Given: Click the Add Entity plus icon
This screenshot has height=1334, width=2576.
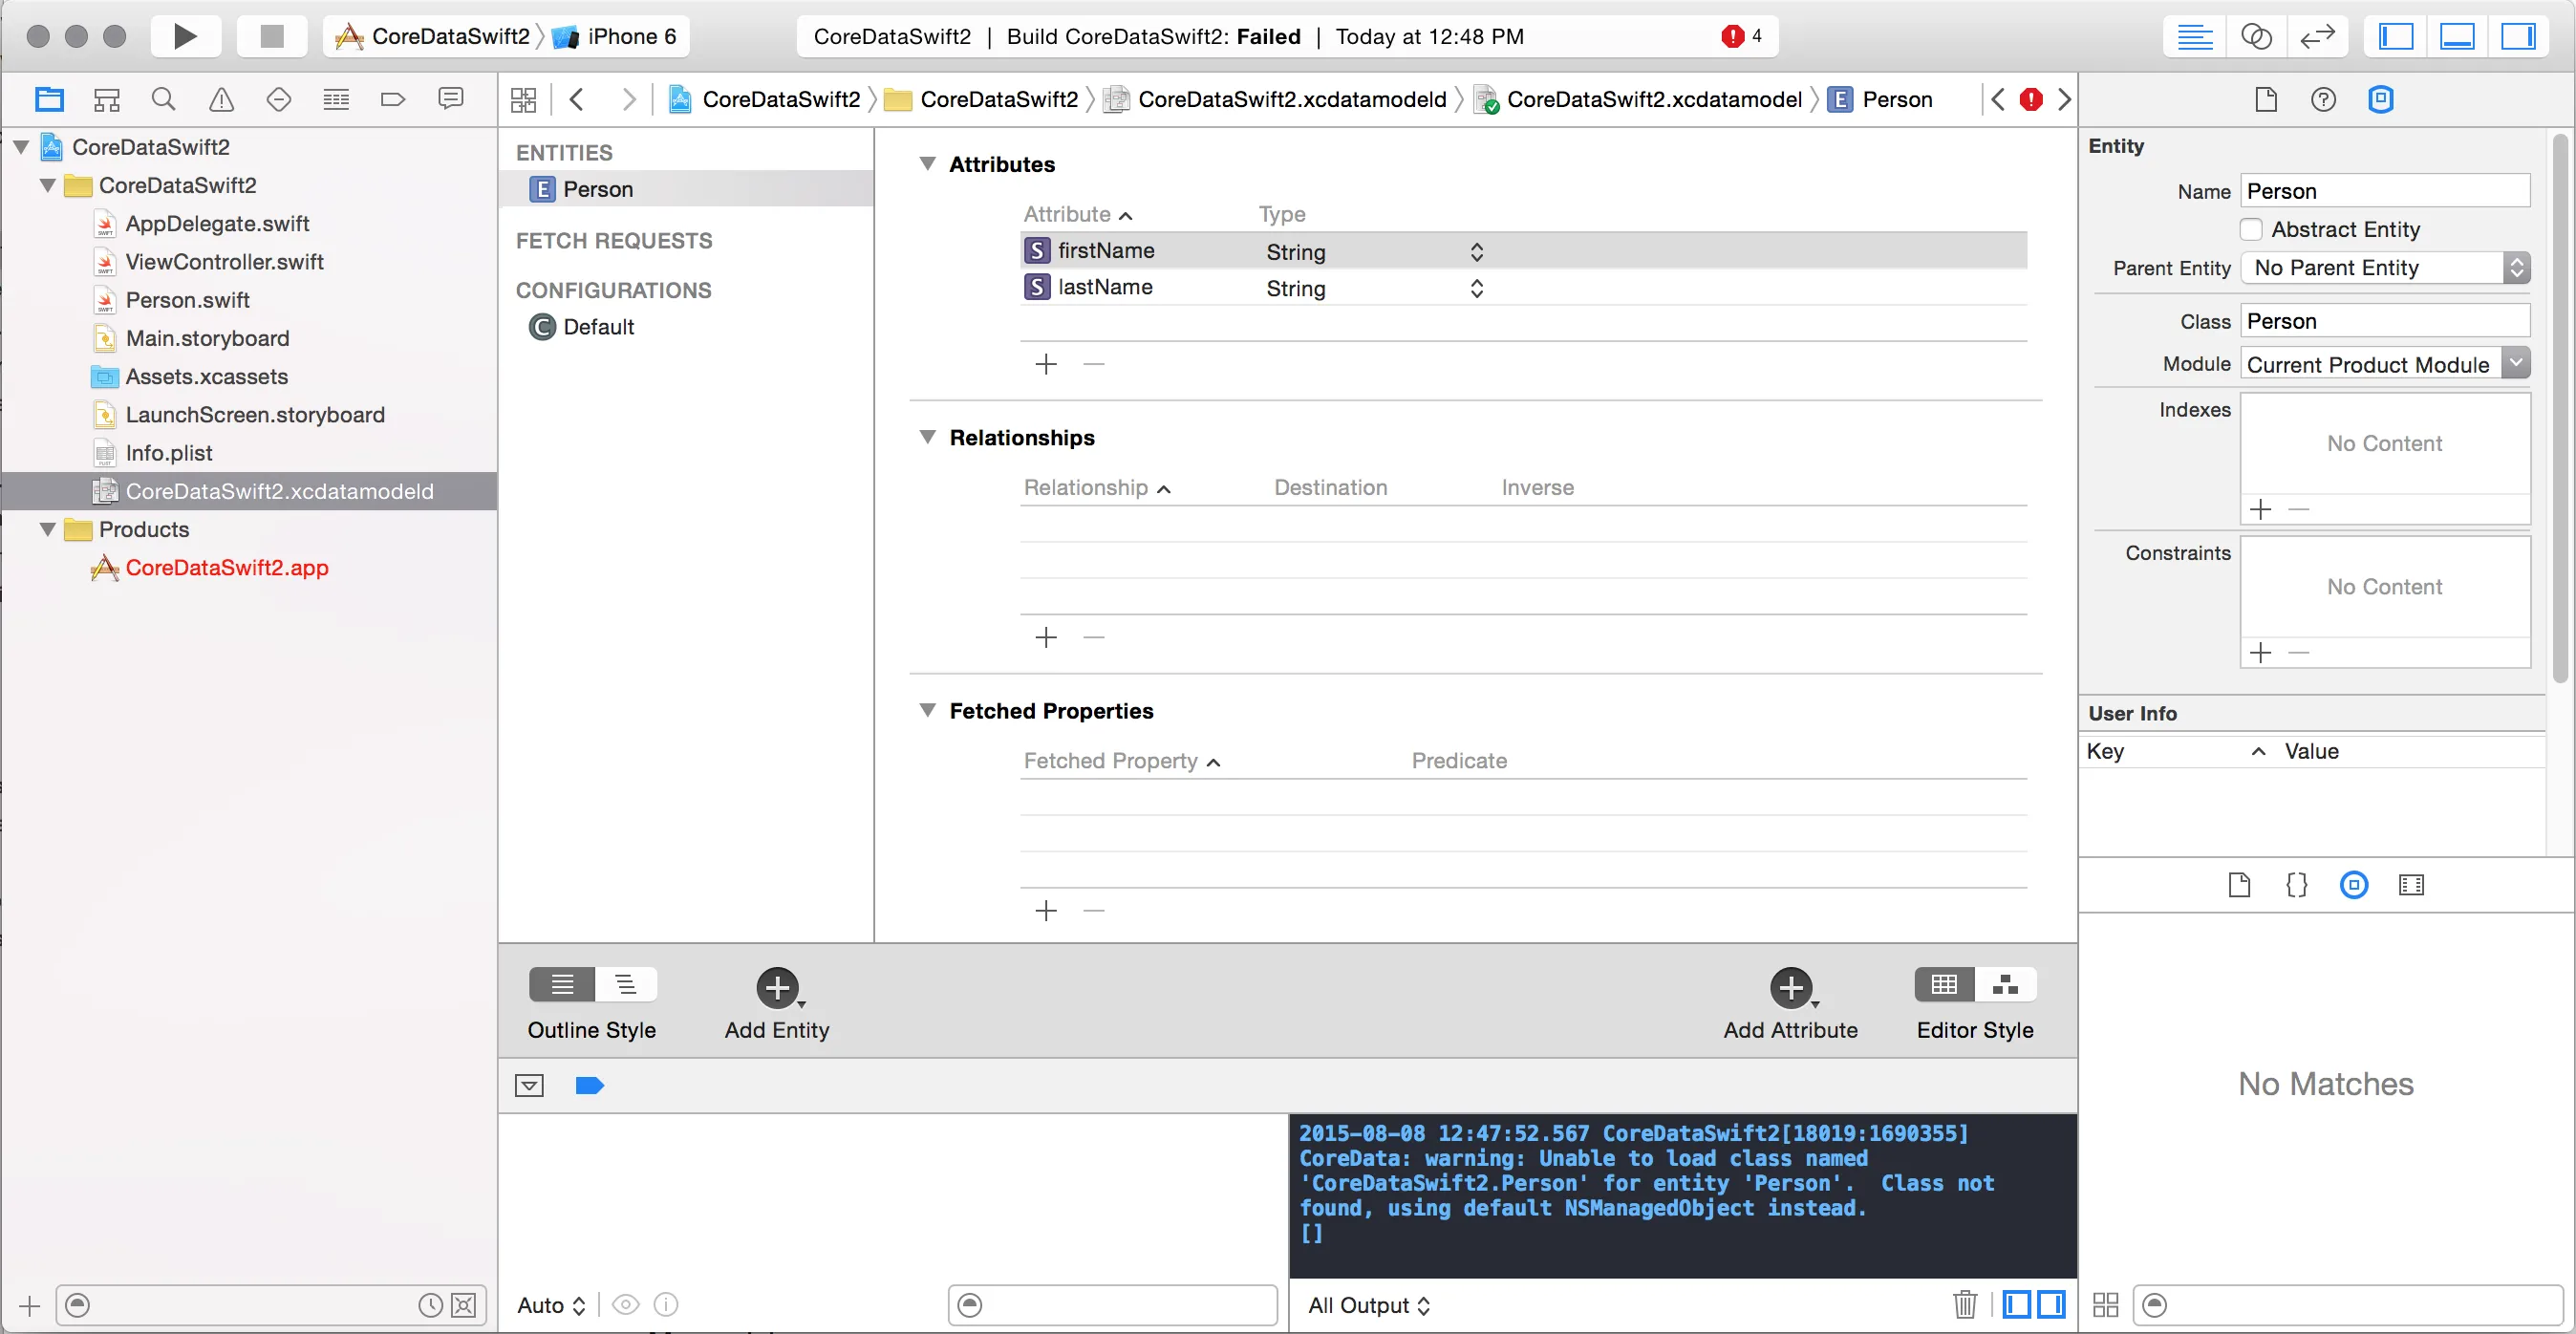Looking at the screenshot, I should pos(777,988).
